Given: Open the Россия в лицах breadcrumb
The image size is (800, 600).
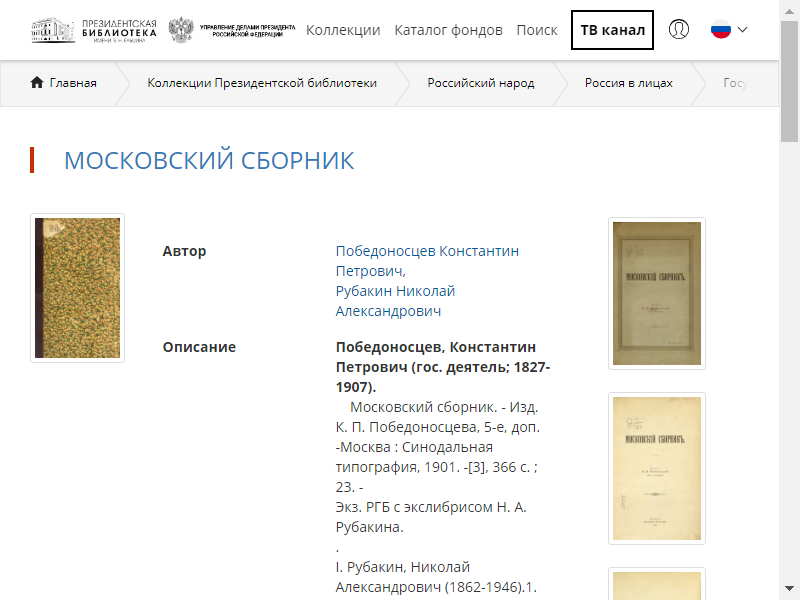Looking at the screenshot, I should (x=629, y=83).
